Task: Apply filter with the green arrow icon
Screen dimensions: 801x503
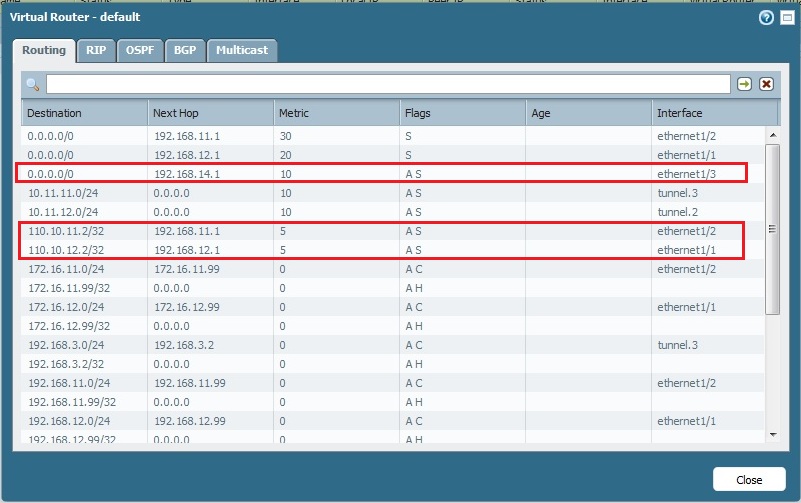Action: pyautogui.click(x=744, y=84)
